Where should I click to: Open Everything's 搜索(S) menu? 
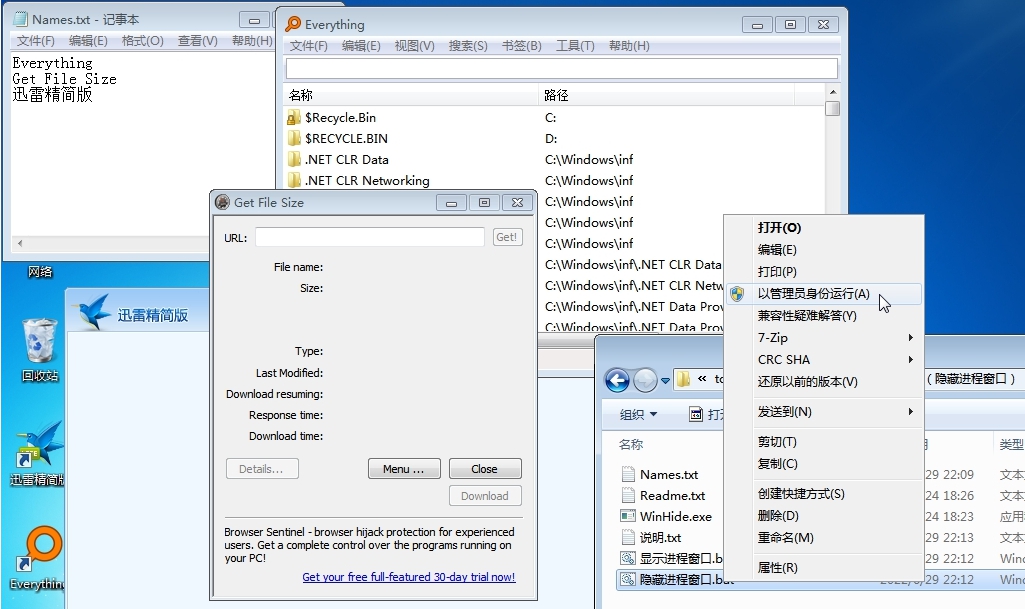(x=468, y=46)
